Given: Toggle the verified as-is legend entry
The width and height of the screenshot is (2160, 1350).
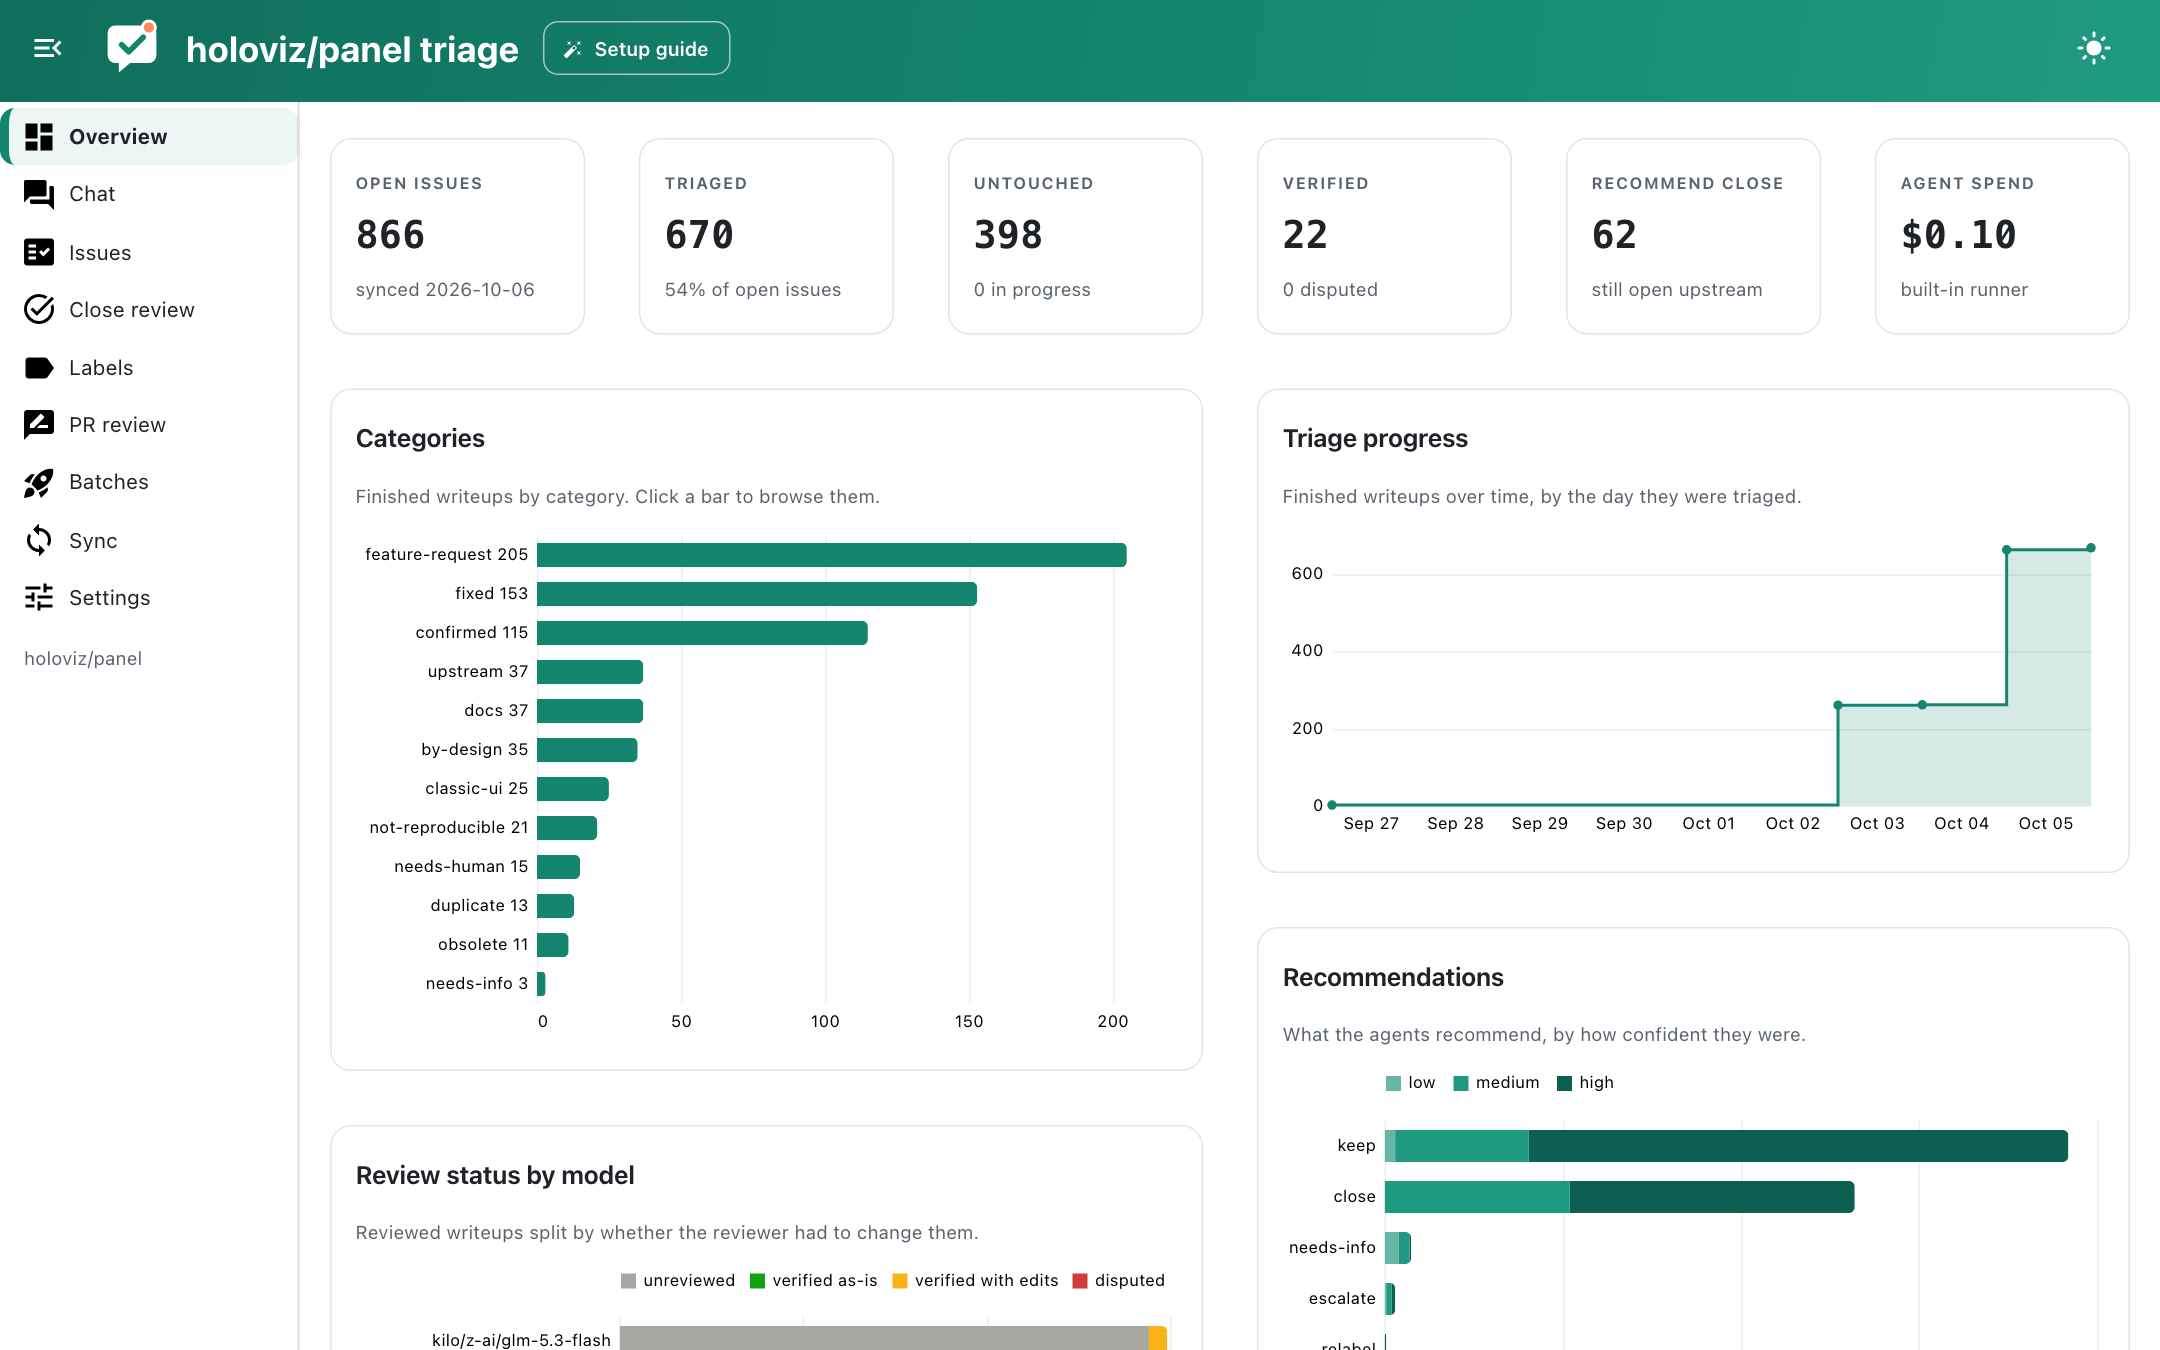Looking at the screenshot, I should point(813,1281).
